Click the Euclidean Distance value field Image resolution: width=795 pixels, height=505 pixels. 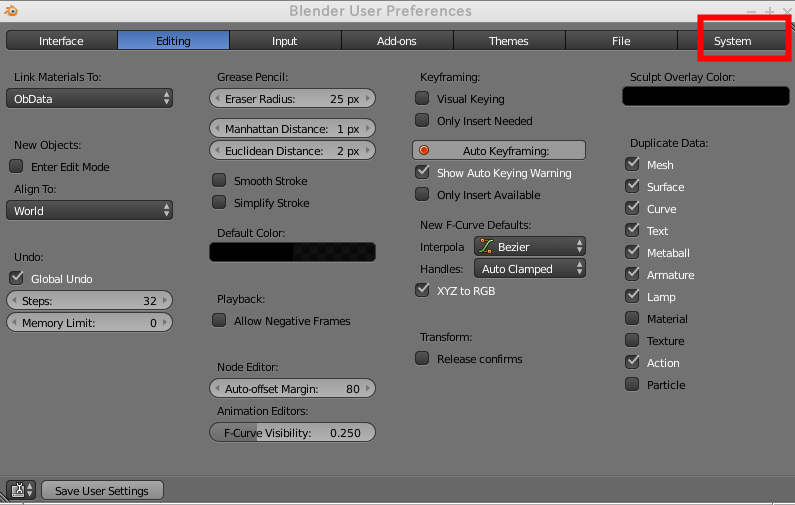293,151
